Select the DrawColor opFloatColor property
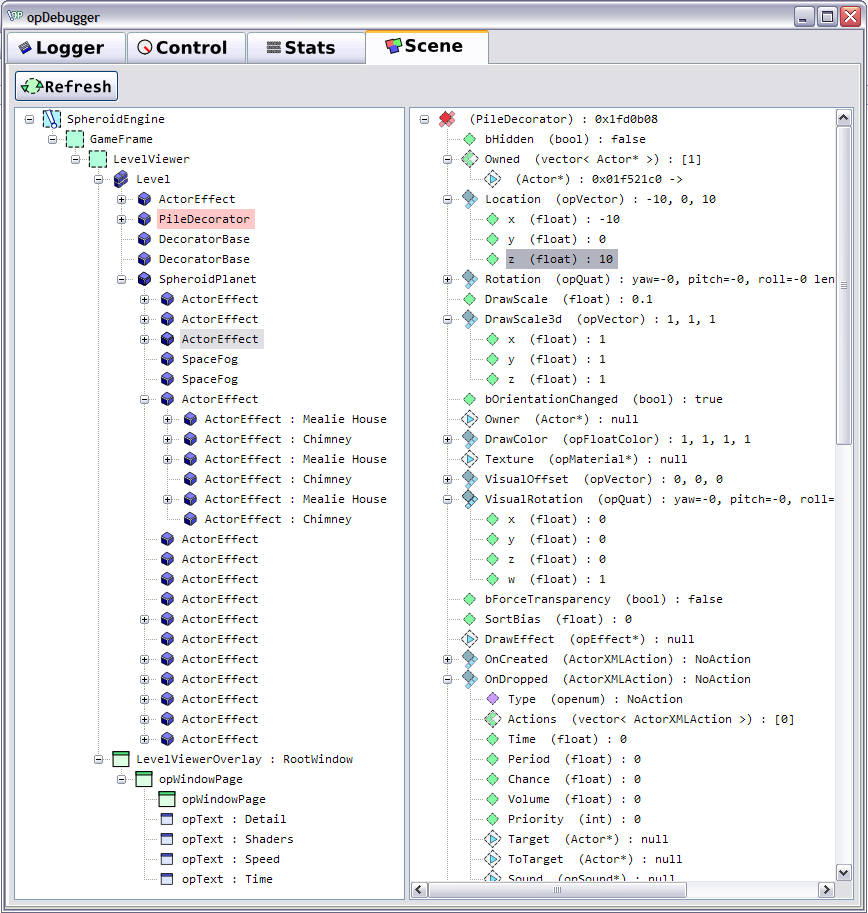The image size is (868, 913). pyautogui.click(x=617, y=439)
